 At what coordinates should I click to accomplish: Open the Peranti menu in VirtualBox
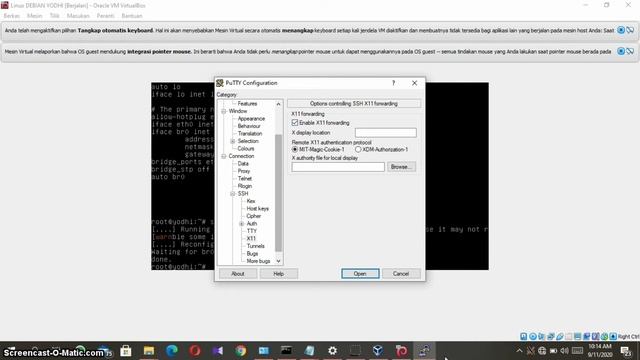click(105, 16)
